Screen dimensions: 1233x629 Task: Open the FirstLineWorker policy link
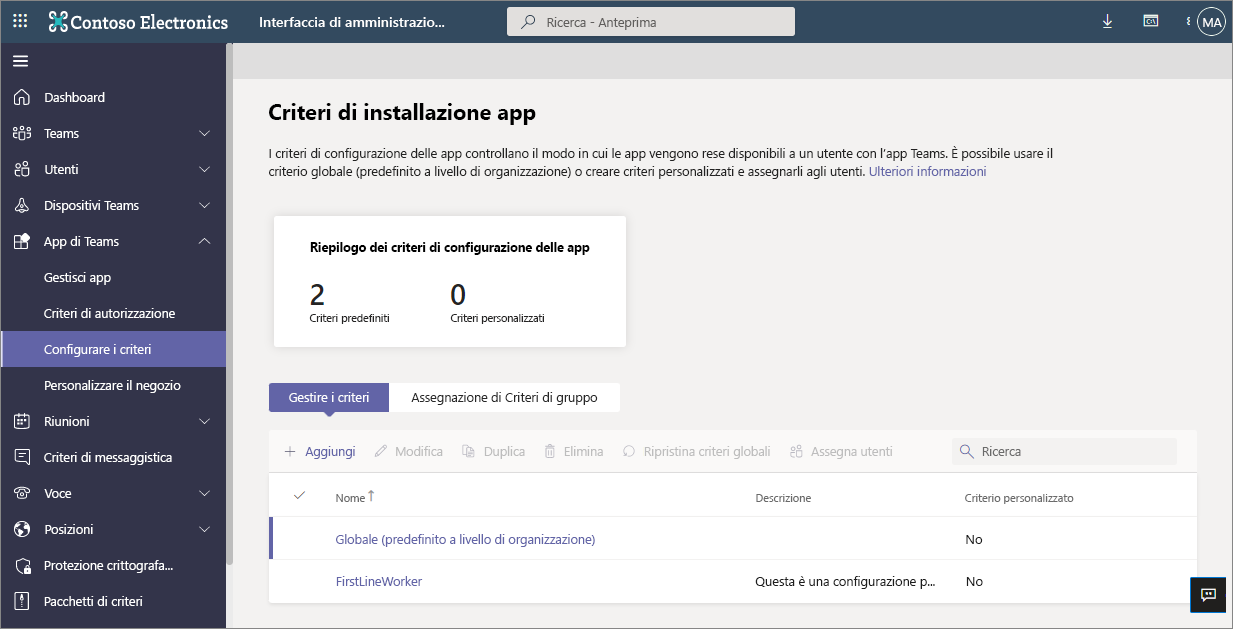tap(379, 581)
